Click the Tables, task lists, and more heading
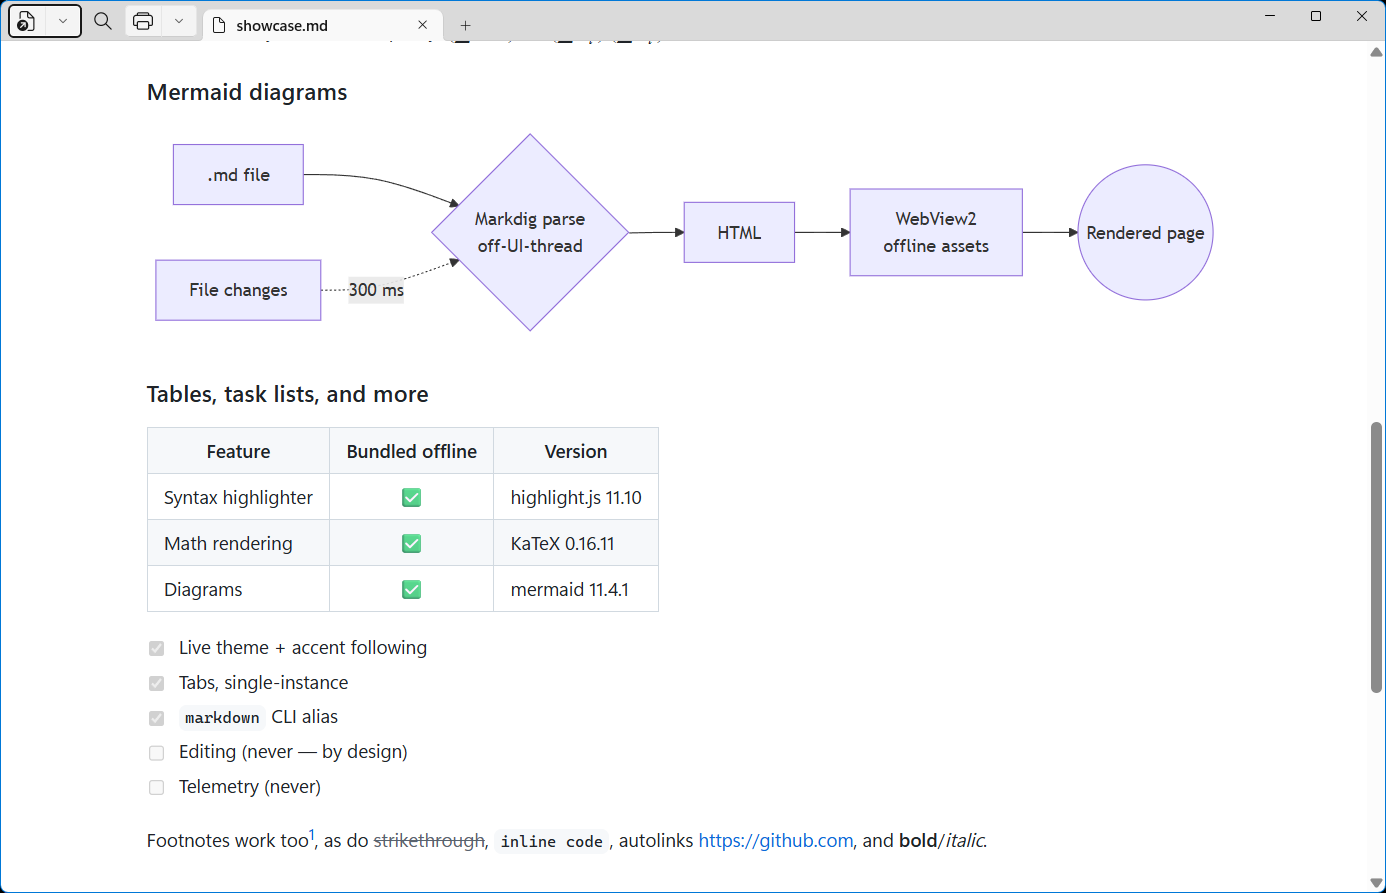Screen dimensions: 1386x893 click(288, 394)
